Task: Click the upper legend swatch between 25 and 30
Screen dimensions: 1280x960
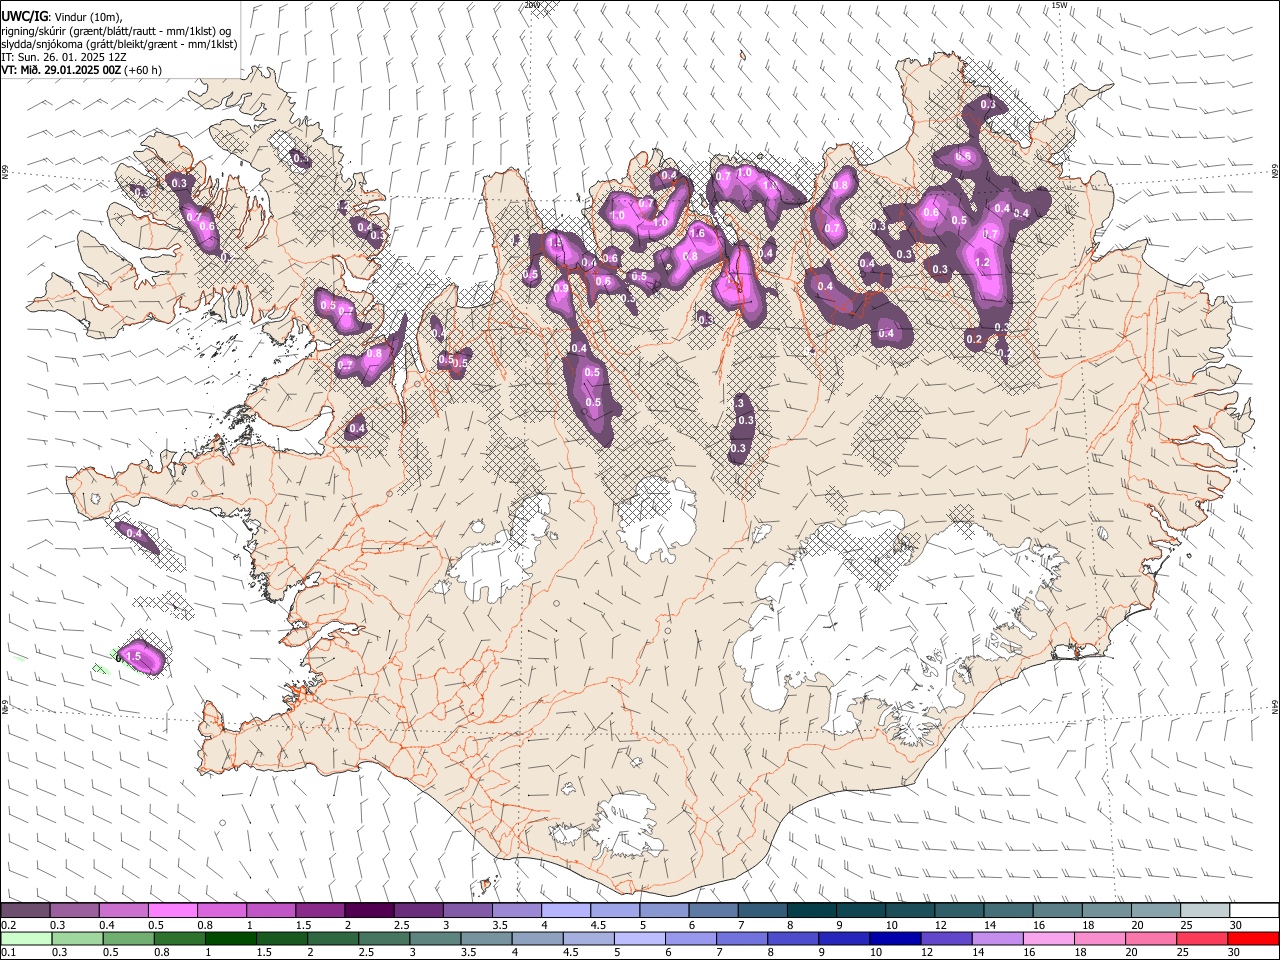Action: pos(1204,910)
